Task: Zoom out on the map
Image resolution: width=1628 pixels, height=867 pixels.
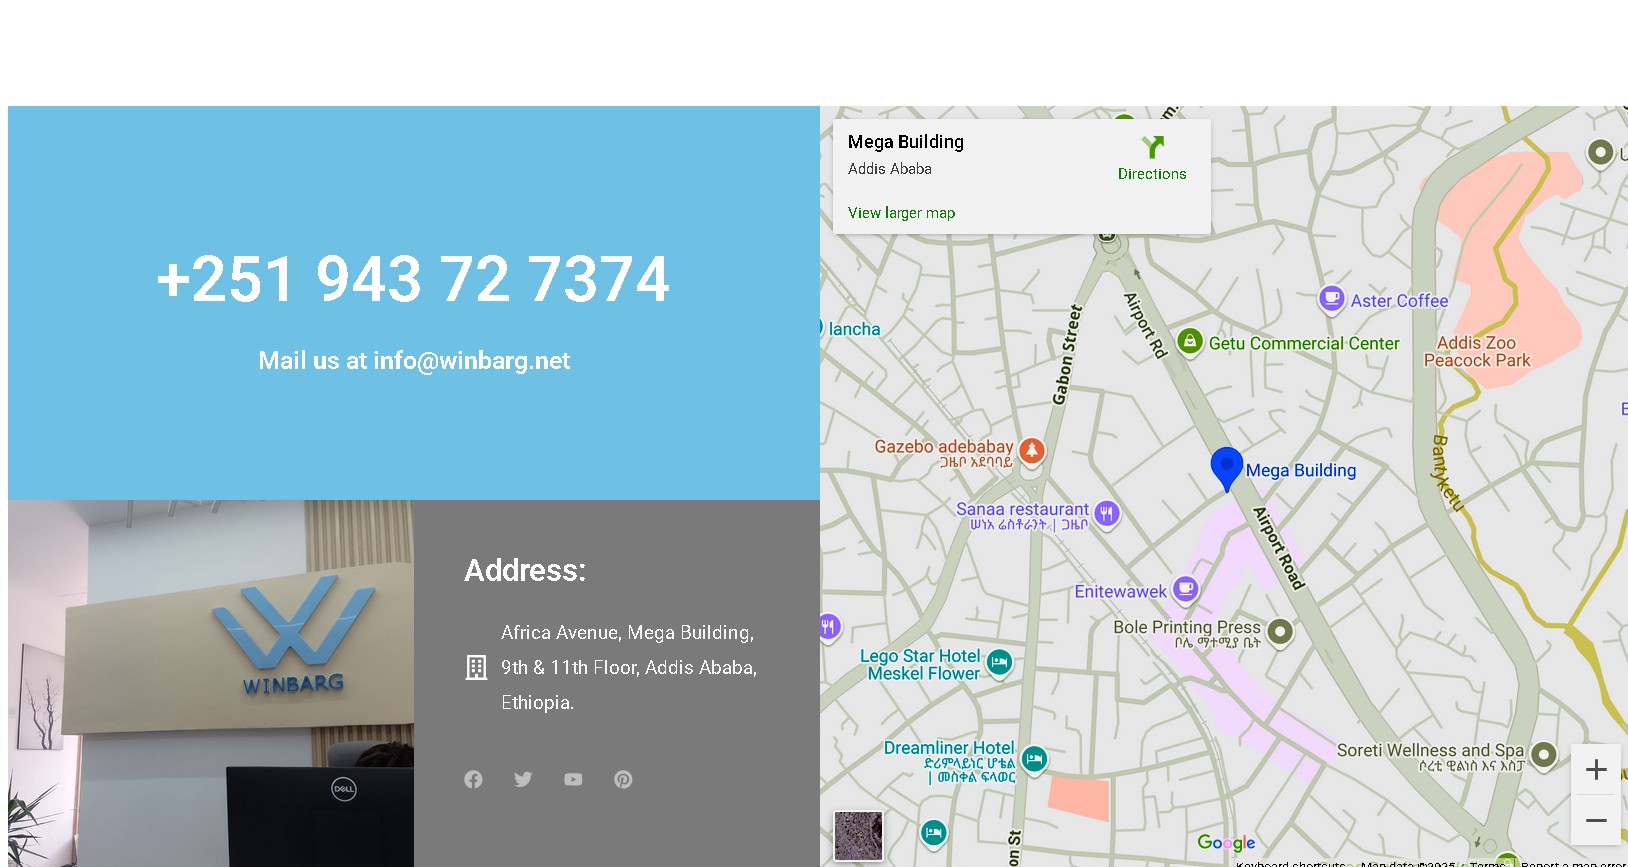Action: click(x=1596, y=820)
